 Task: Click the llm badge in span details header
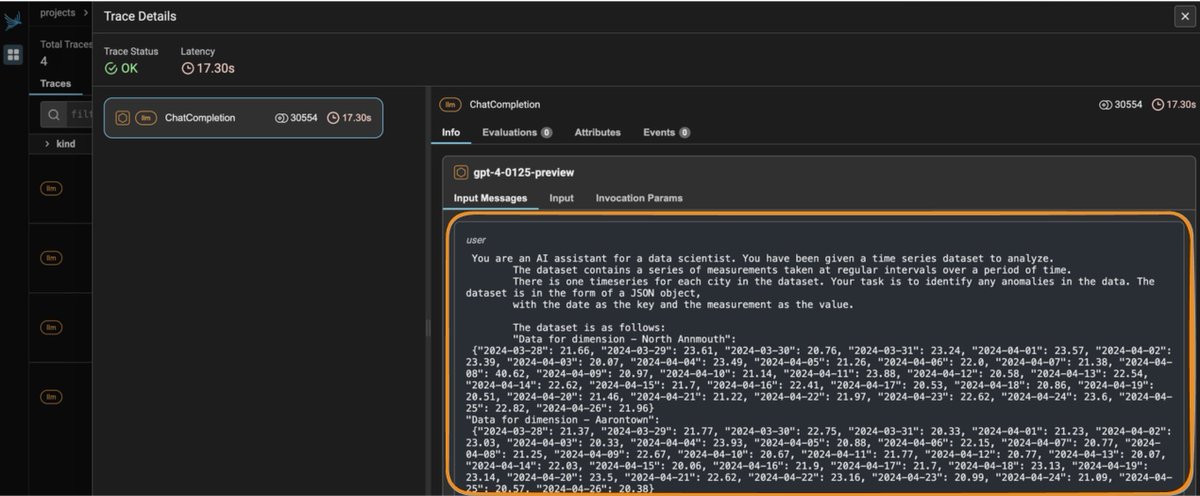point(451,104)
